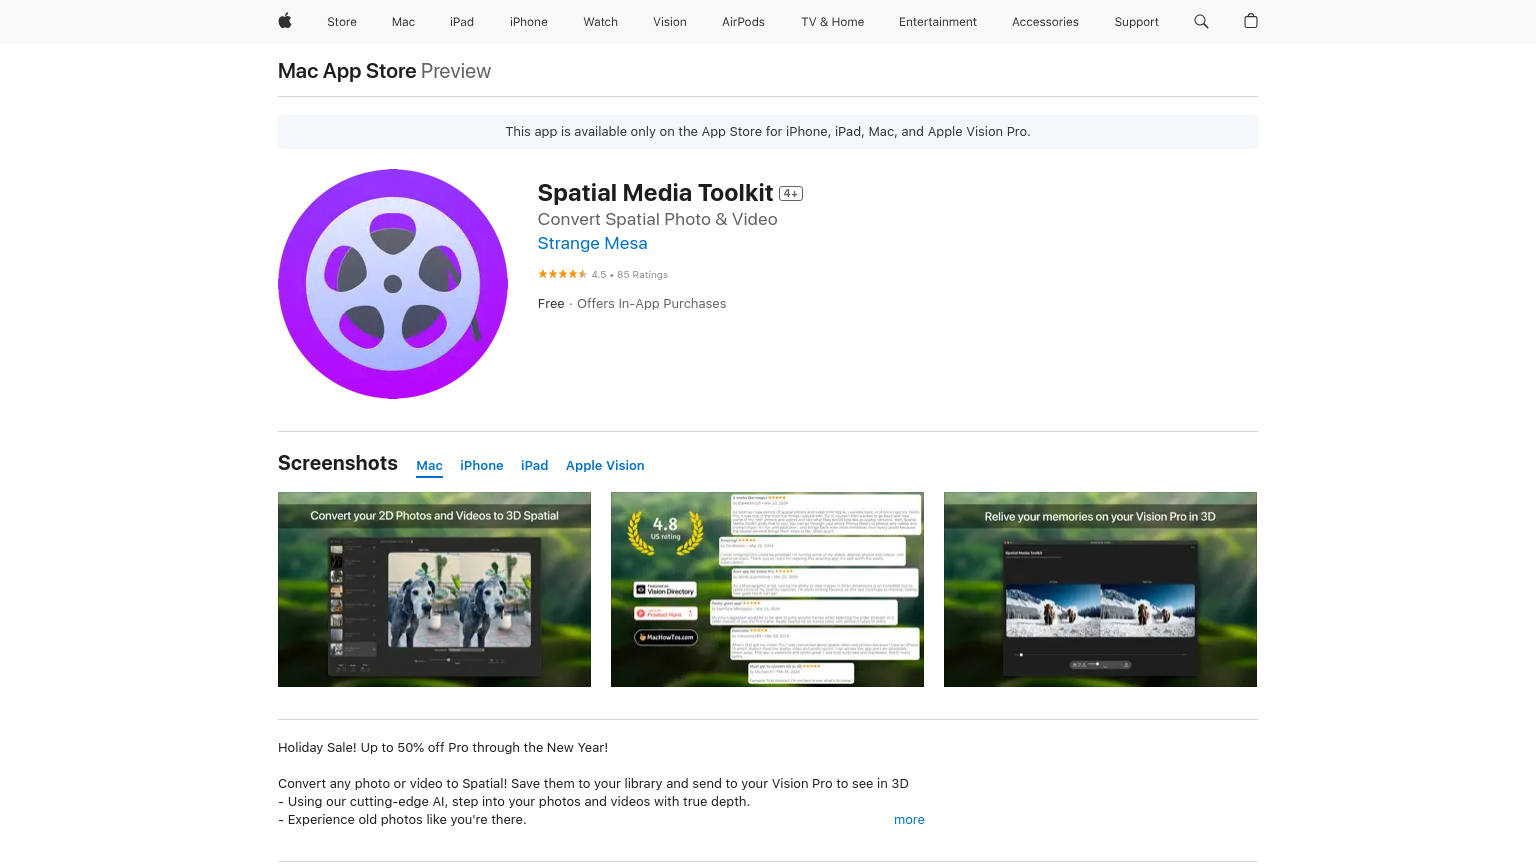The image size is (1536, 864).
Task: Click the Apple logo in the navigation bar
Action: pos(285,21)
